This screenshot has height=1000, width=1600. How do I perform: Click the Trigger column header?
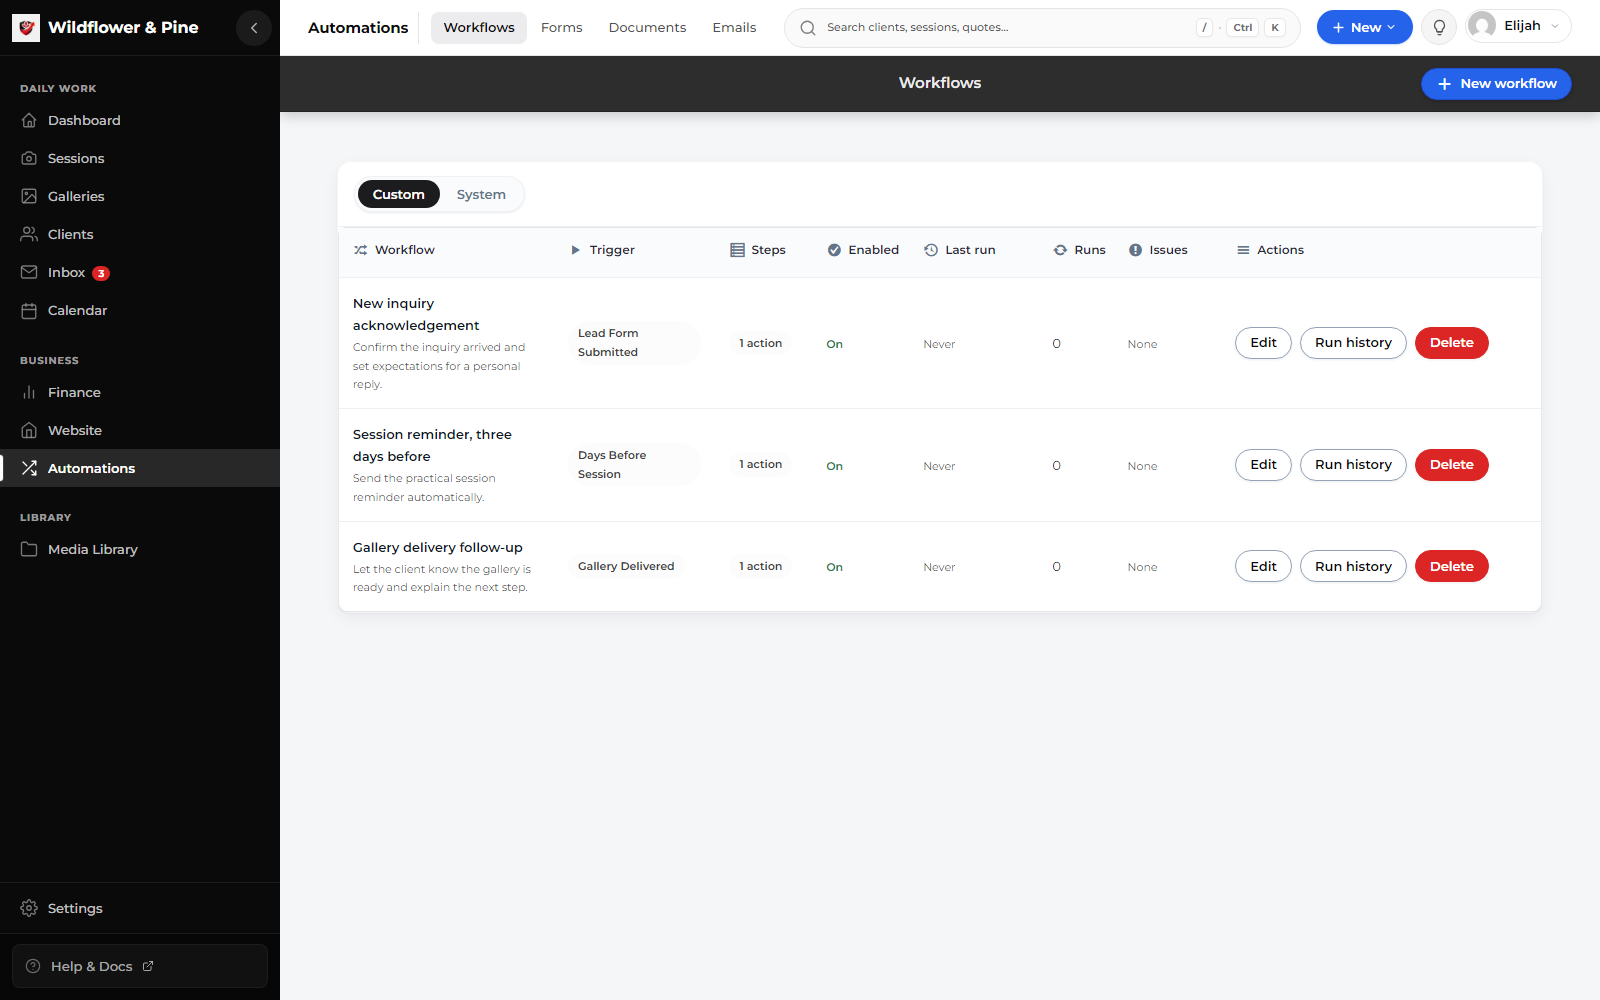pyautogui.click(x=602, y=250)
